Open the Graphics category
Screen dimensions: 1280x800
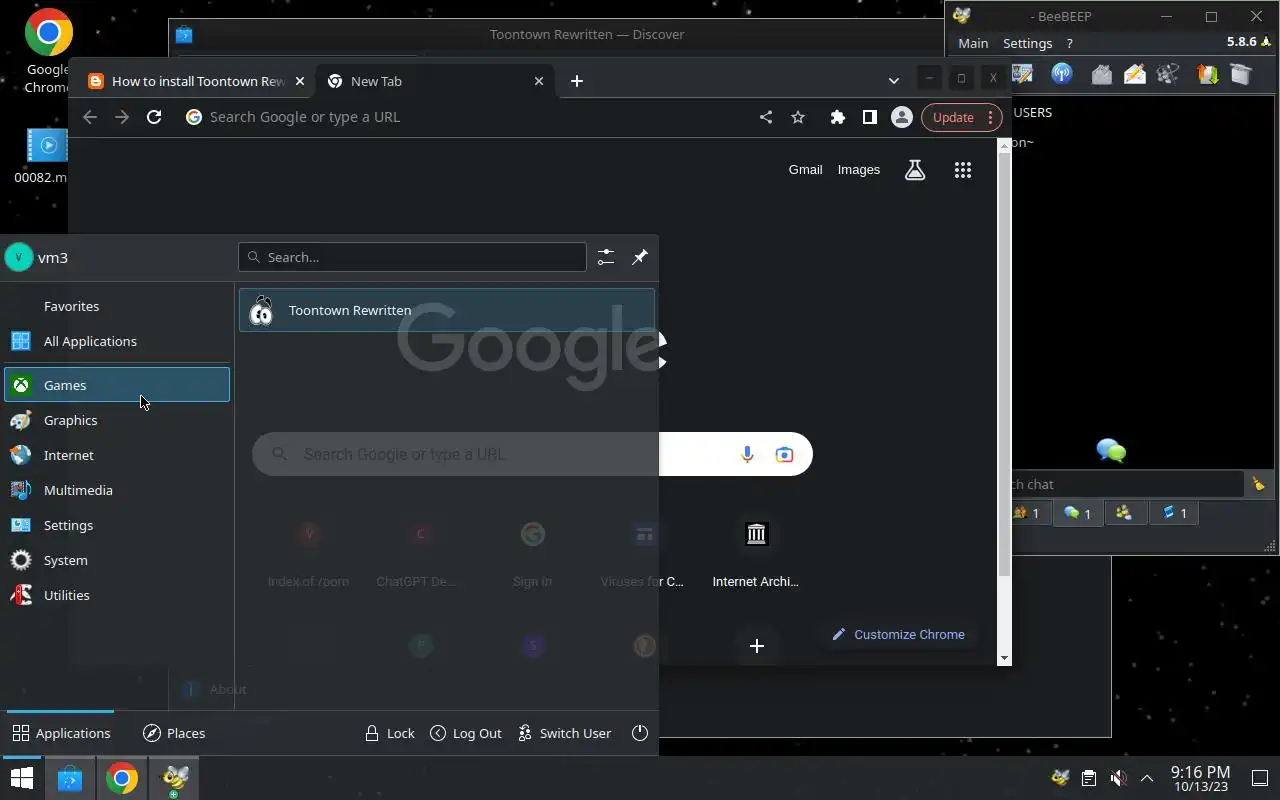(x=117, y=420)
